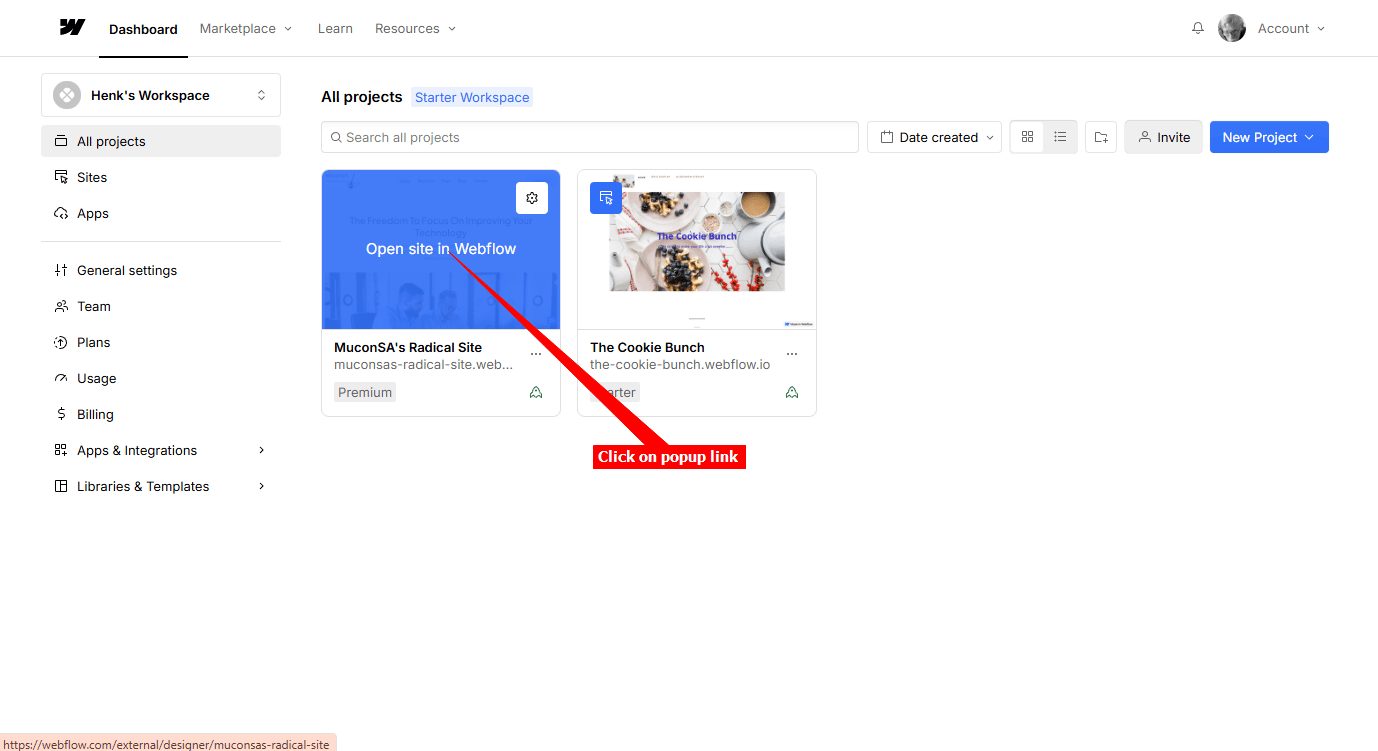Click the muconsas-radical-site URL text
Screen dimensions: 1378x751
(423, 364)
